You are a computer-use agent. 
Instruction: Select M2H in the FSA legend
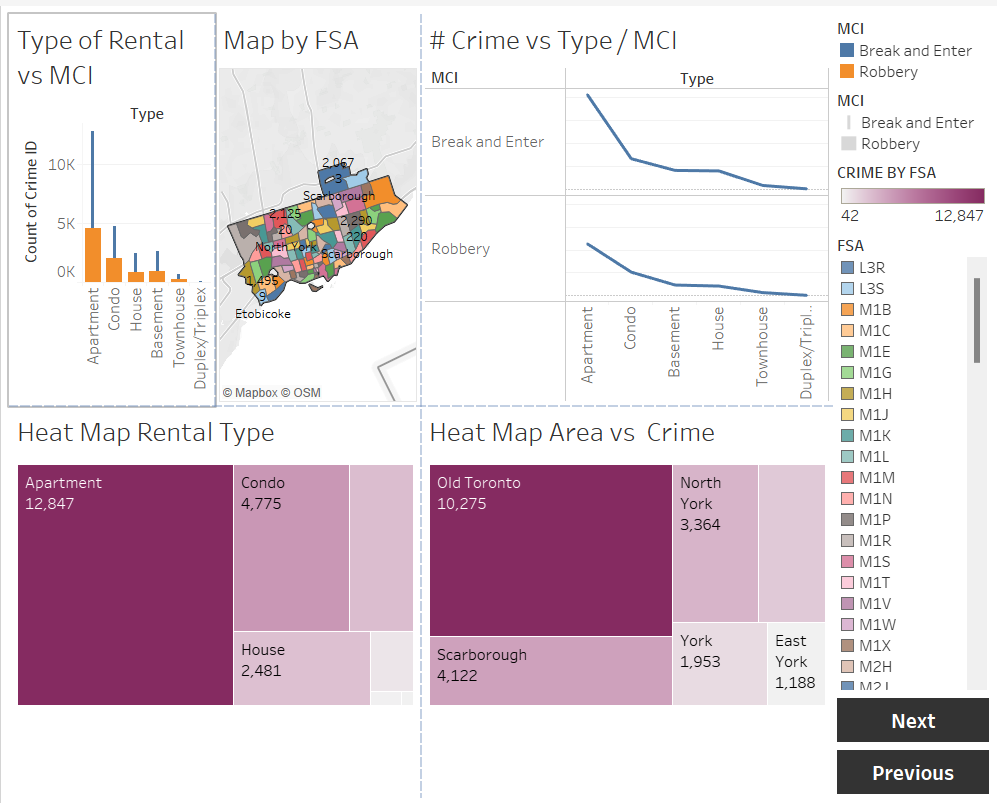click(847, 666)
